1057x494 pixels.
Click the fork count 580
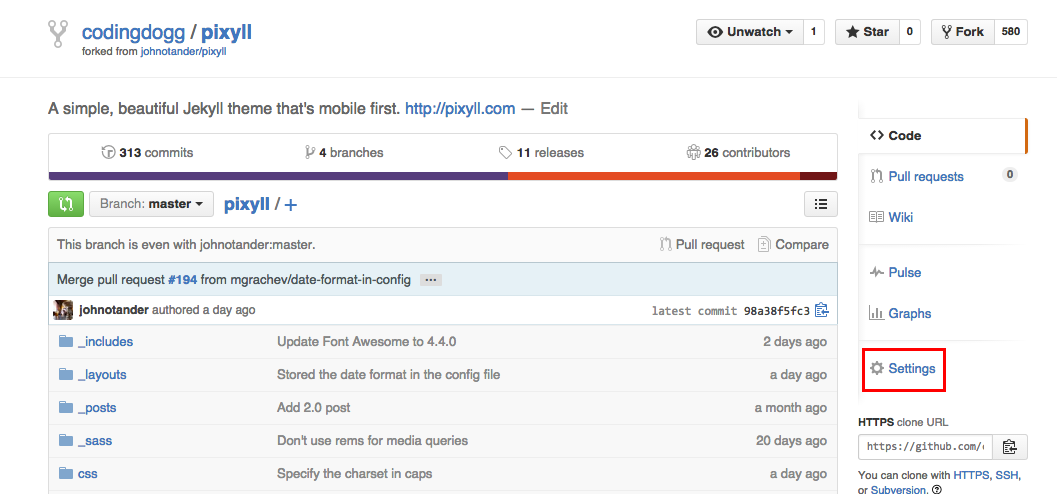1010,32
